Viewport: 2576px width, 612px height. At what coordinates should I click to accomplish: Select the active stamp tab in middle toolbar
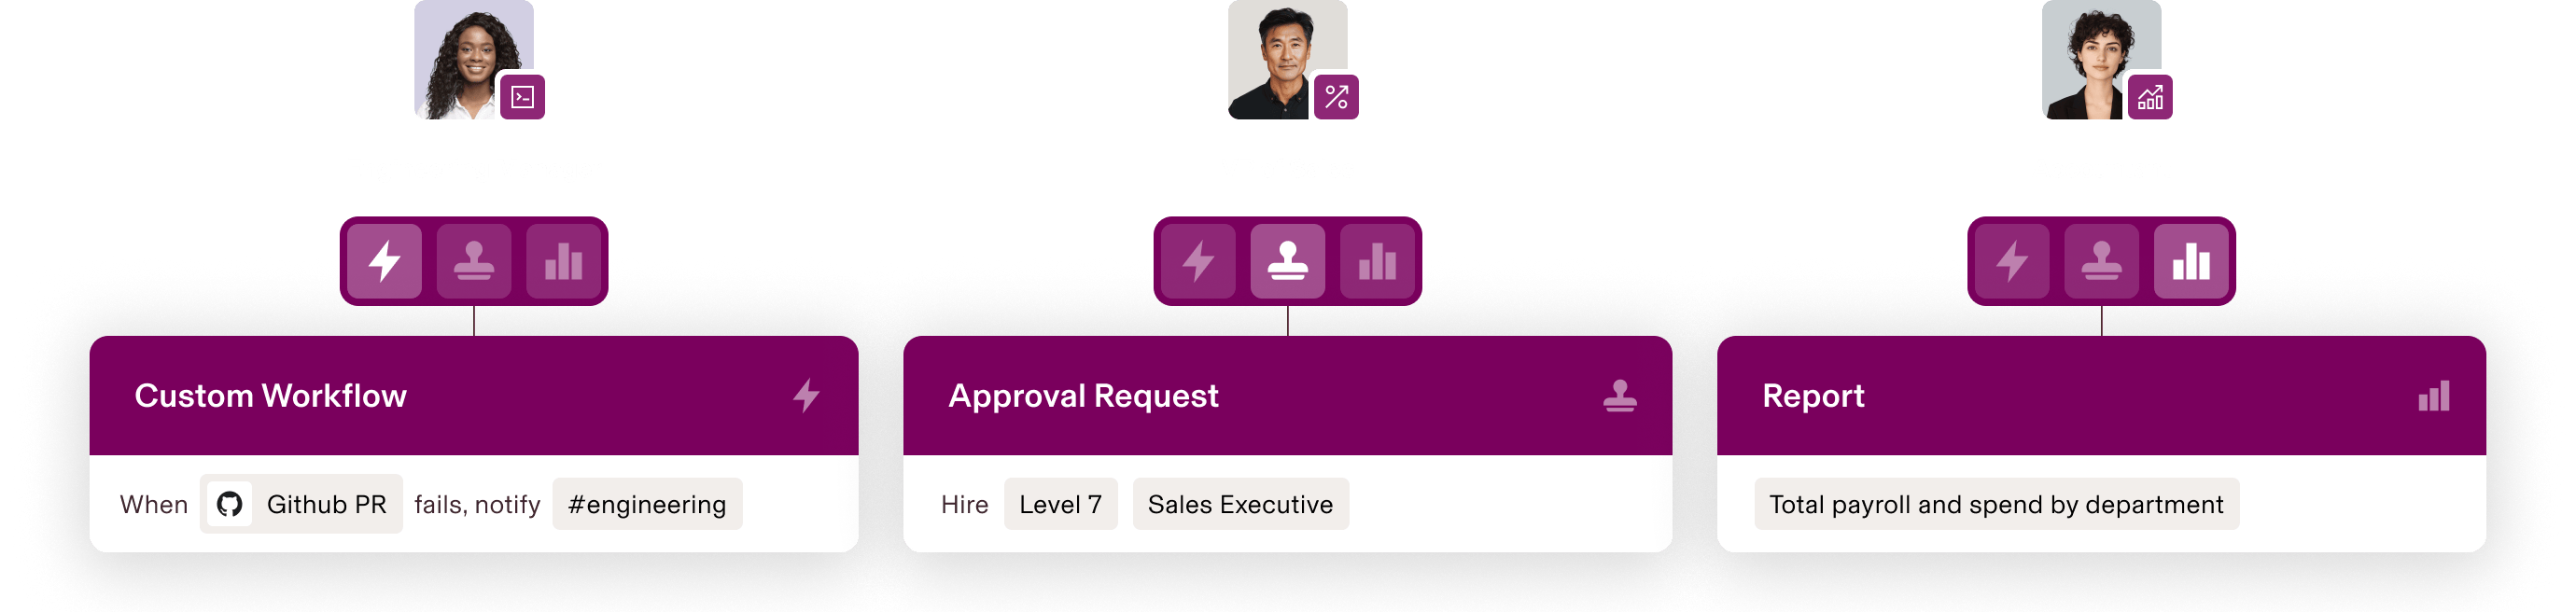[1288, 261]
